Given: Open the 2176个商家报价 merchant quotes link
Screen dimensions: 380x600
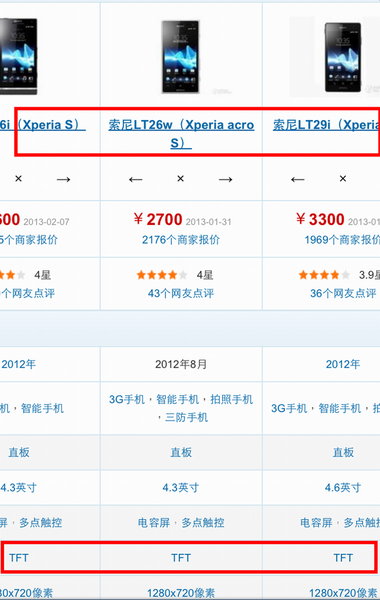Looking at the screenshot, I should [181, 240].
